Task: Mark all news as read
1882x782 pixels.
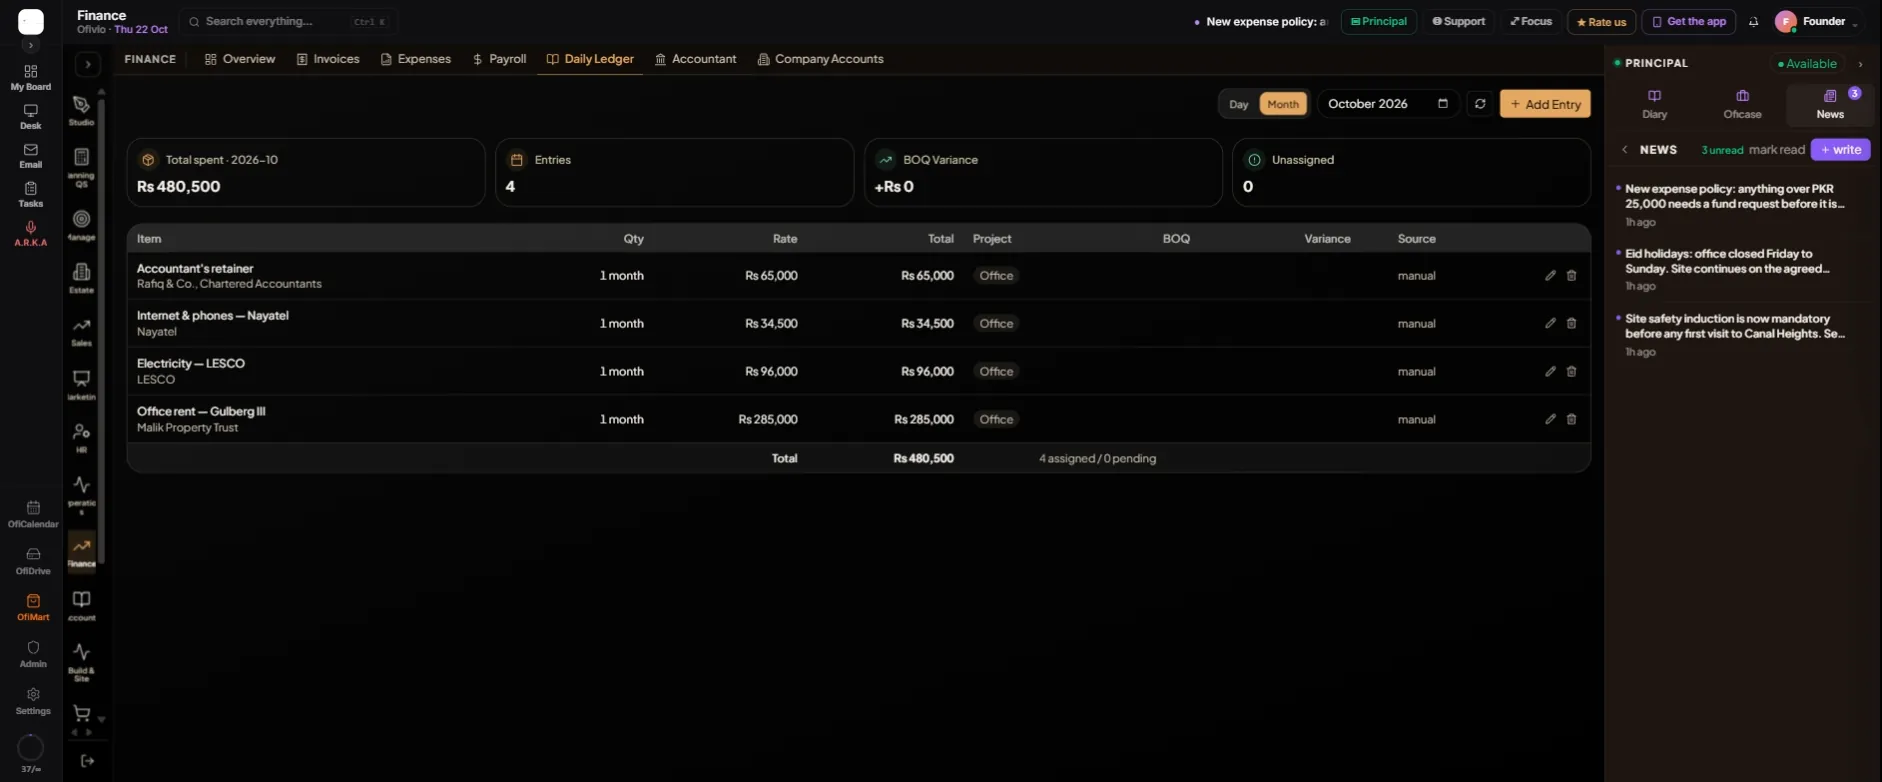Action: [1777, 150]
